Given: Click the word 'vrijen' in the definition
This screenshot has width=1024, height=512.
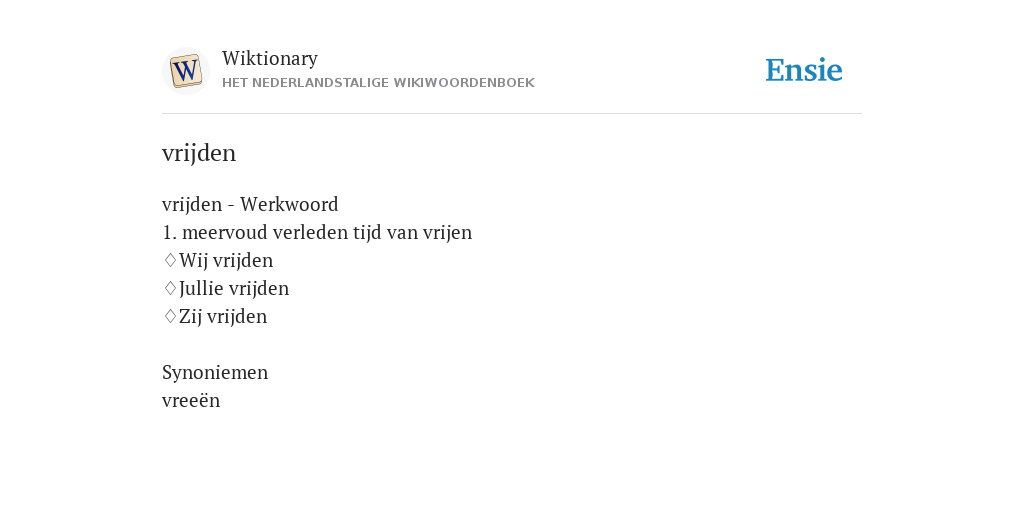Looking at the screenshot, I should [447, 232].
